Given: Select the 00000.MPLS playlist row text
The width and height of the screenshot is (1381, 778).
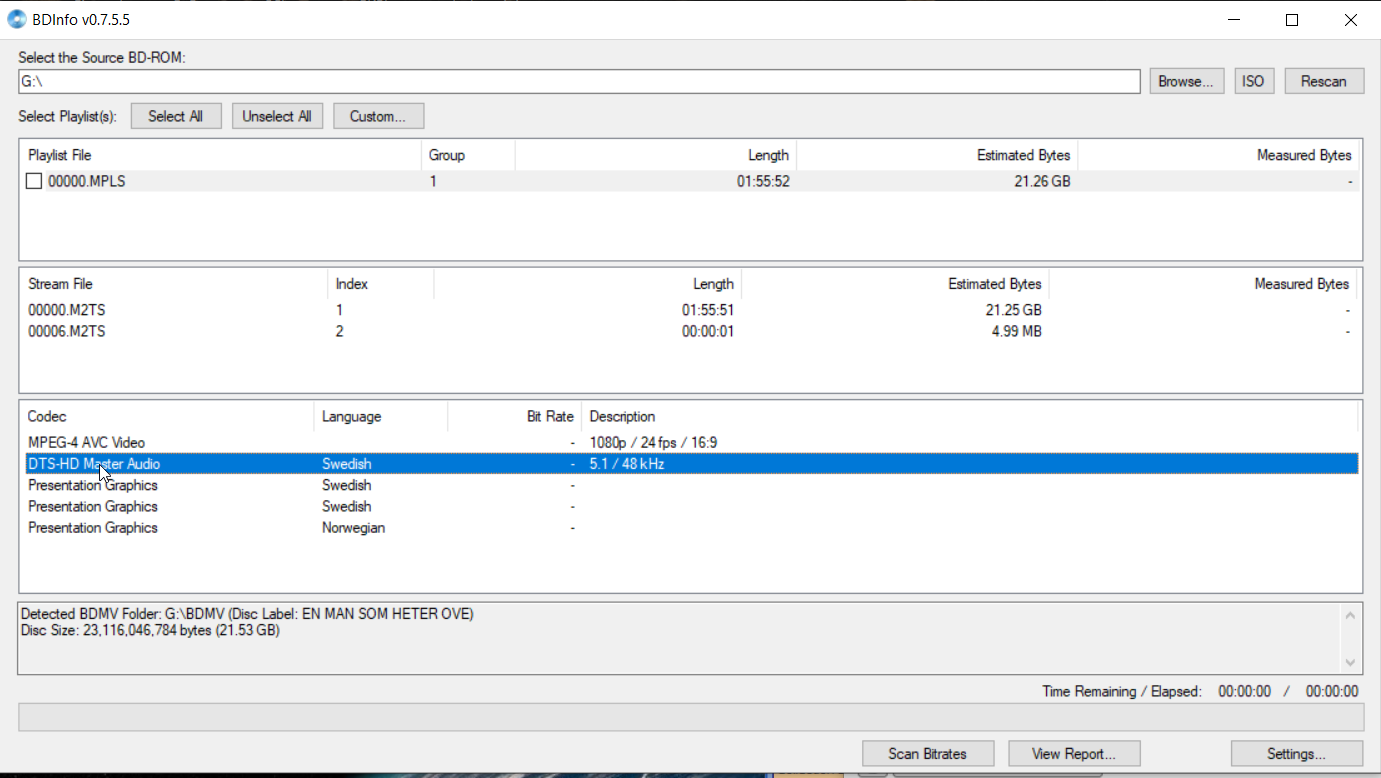Looking at the screenshot, I should click(x=87, y=182).
